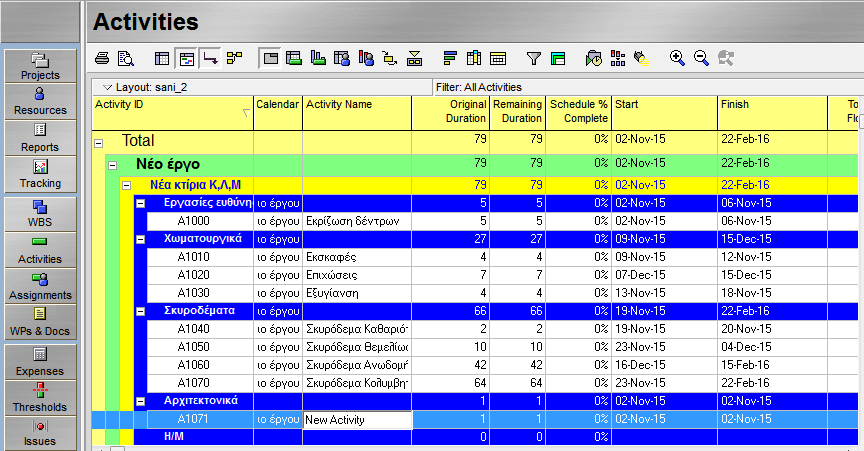Click the Original Duration column header

tap(450, 112)
